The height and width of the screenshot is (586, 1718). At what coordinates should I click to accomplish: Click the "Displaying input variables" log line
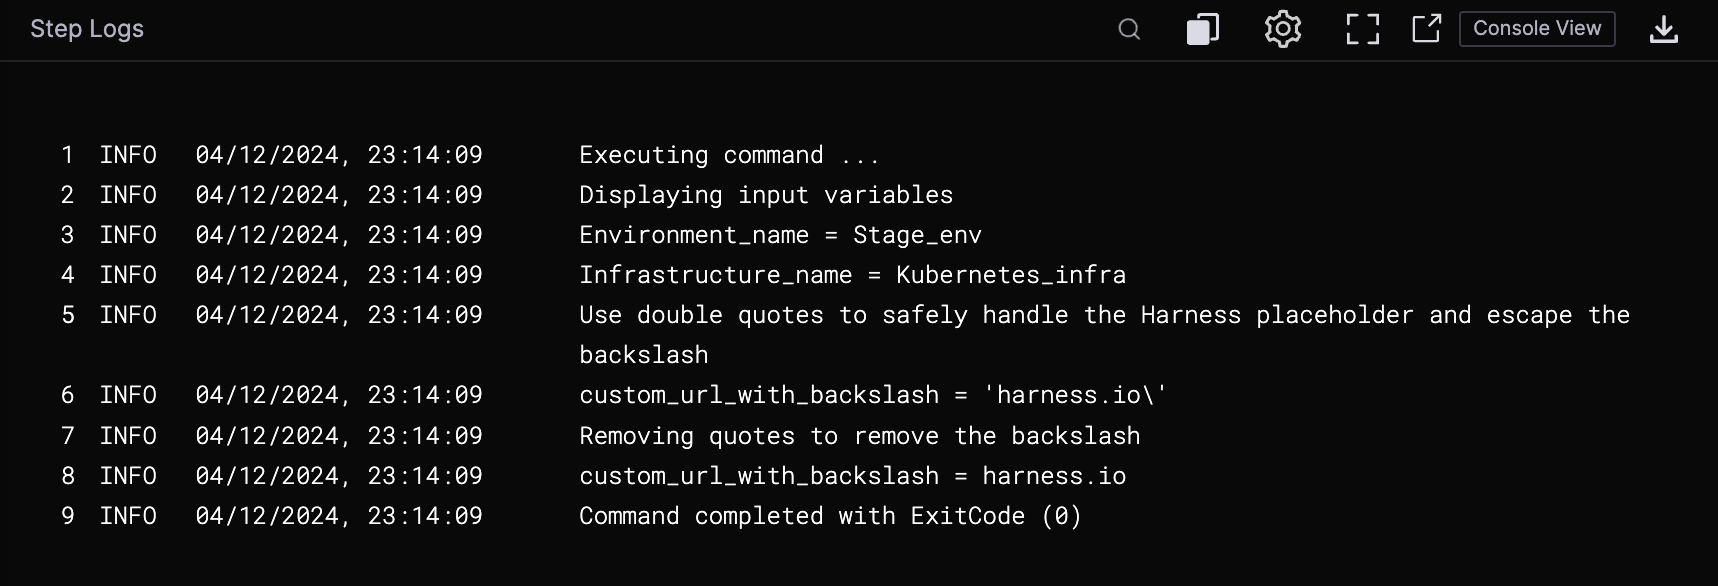pos(766,195)
